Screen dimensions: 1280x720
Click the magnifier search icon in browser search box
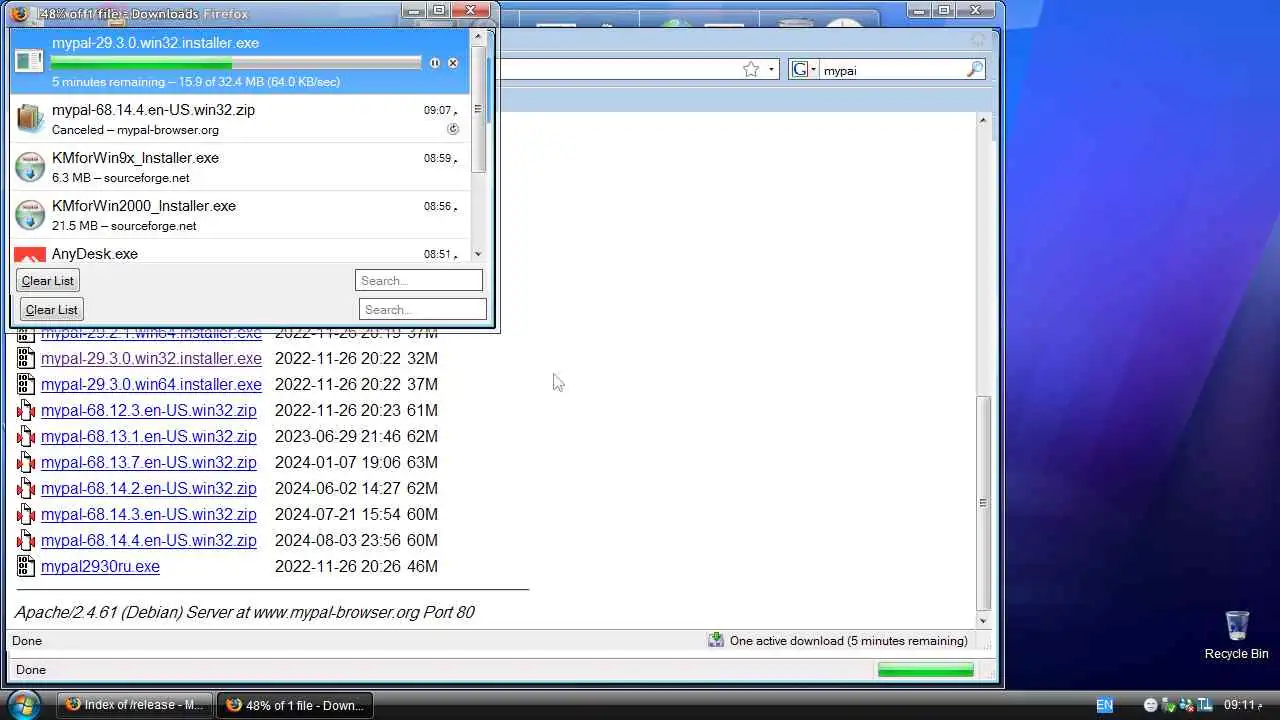tap(975, 70)
